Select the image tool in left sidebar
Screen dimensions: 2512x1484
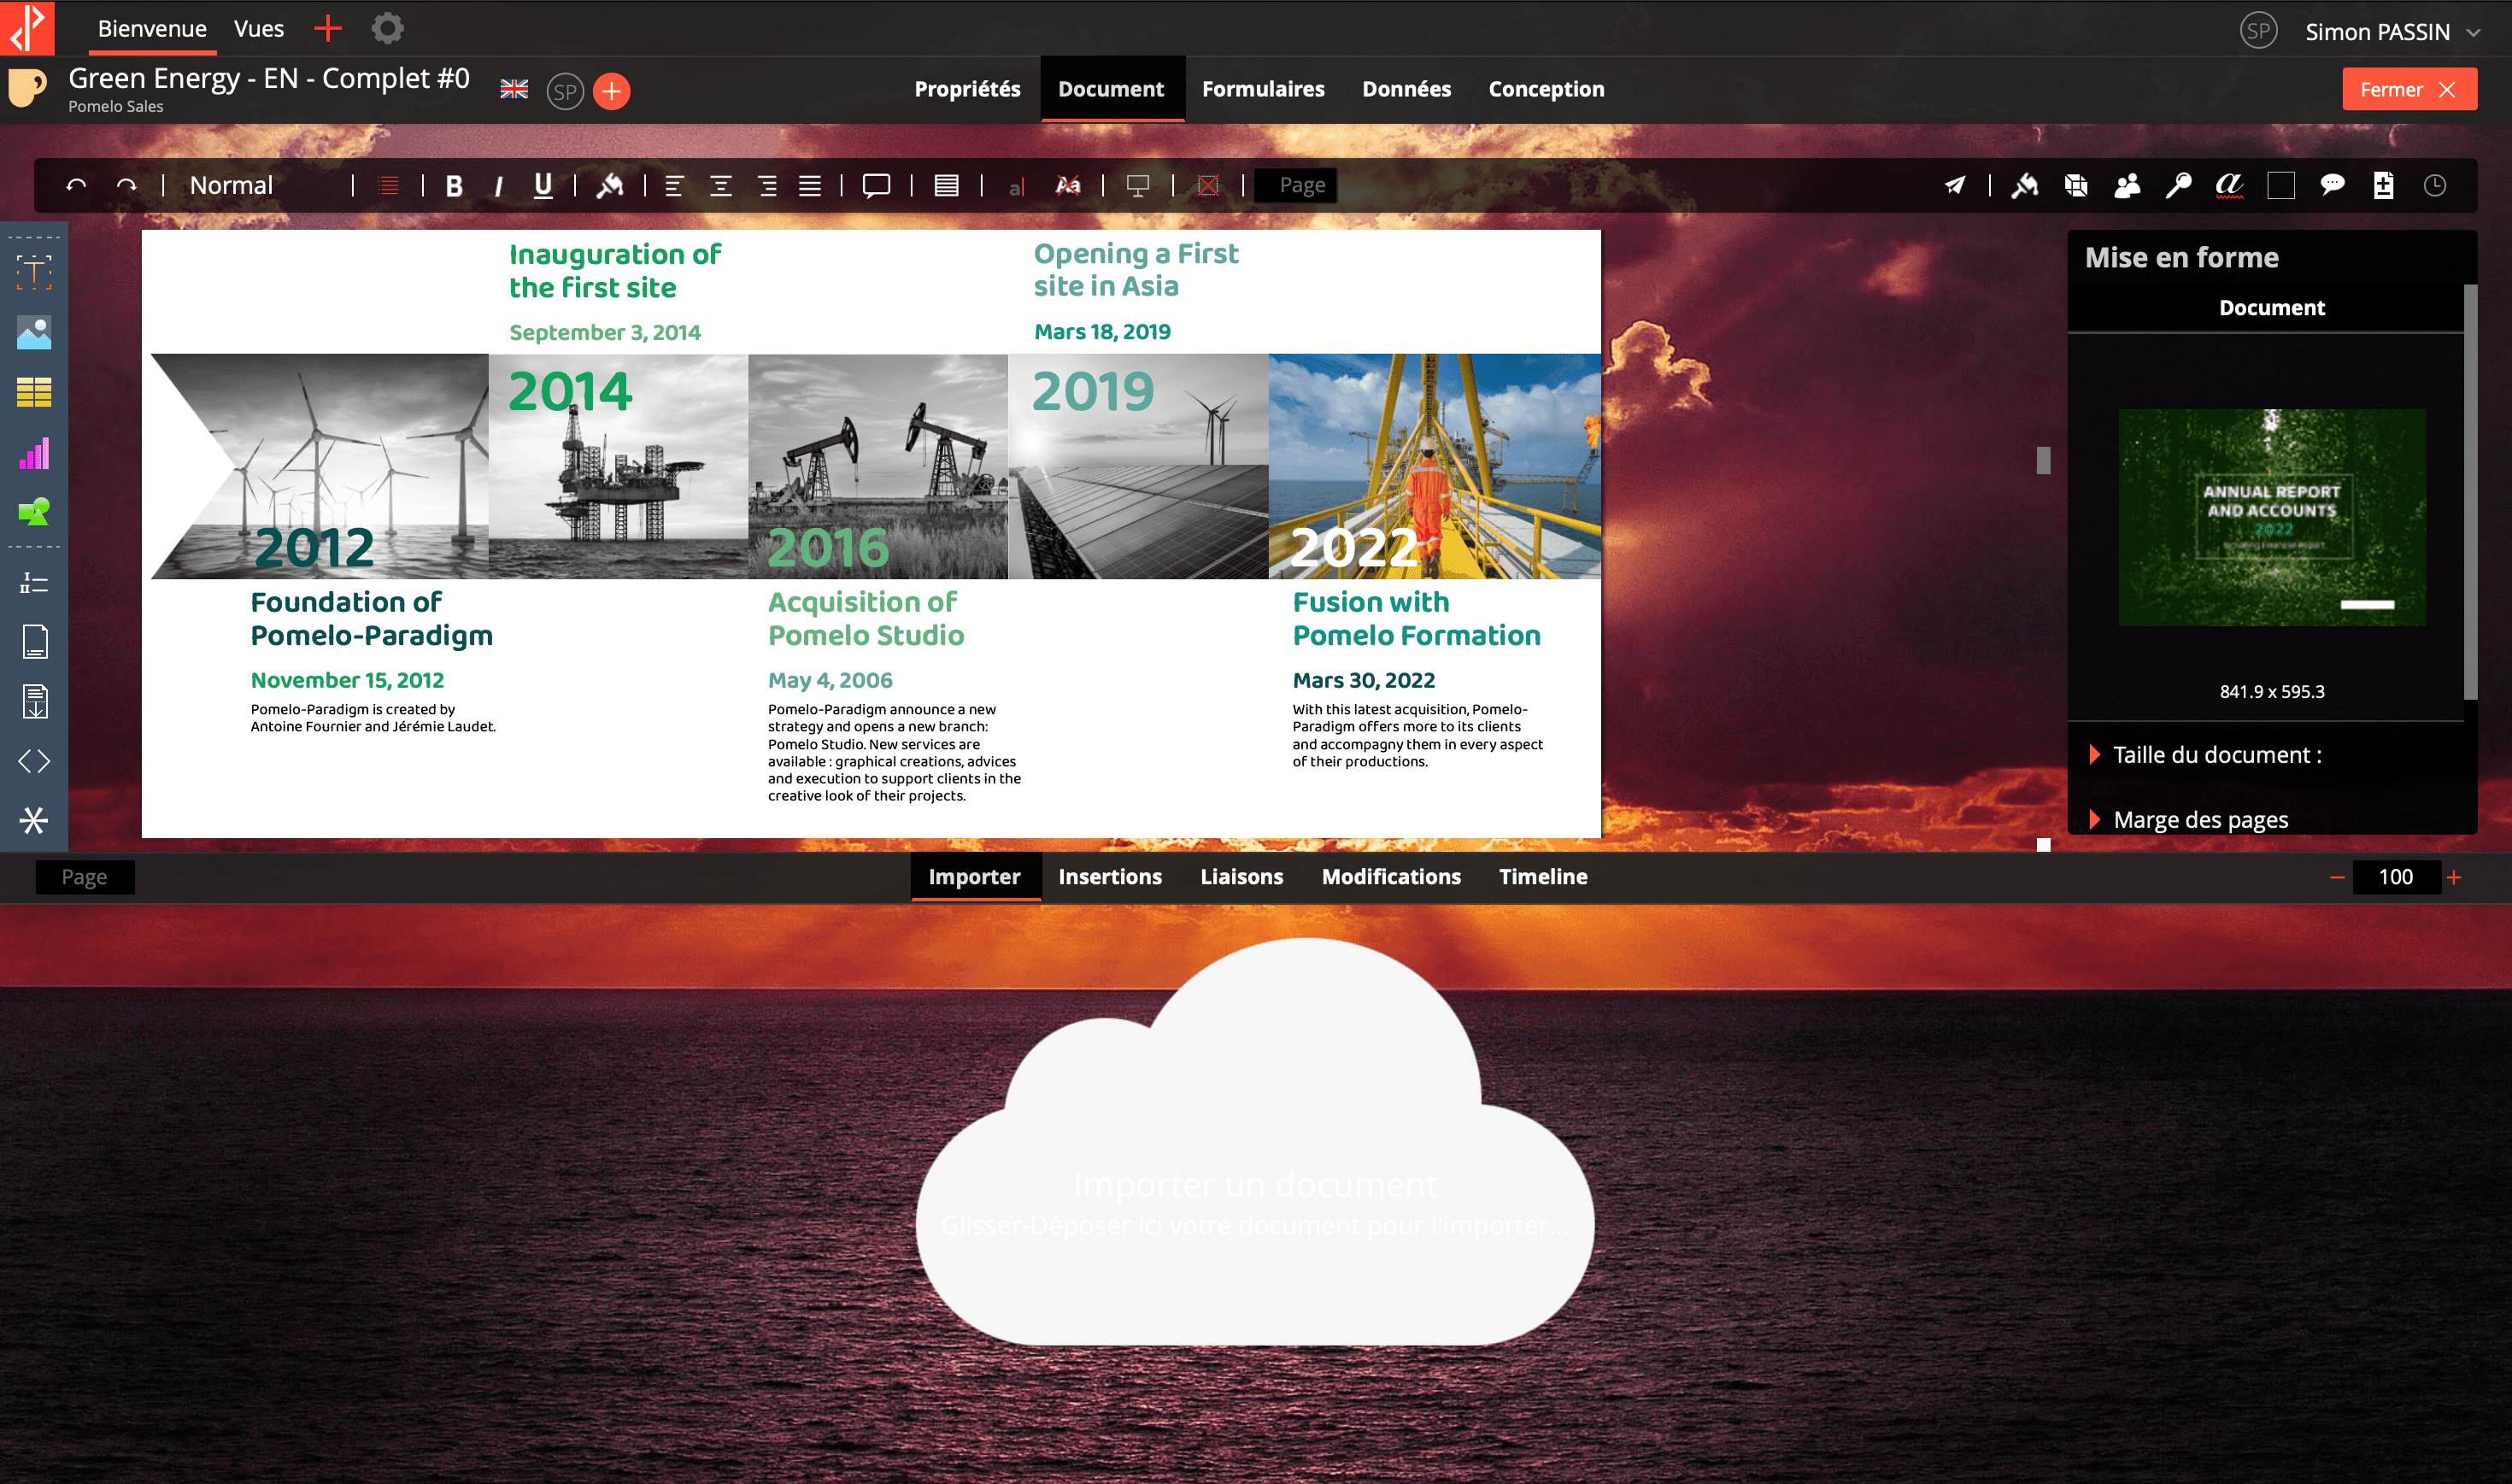pyautogui.click(x=34, y=332)
